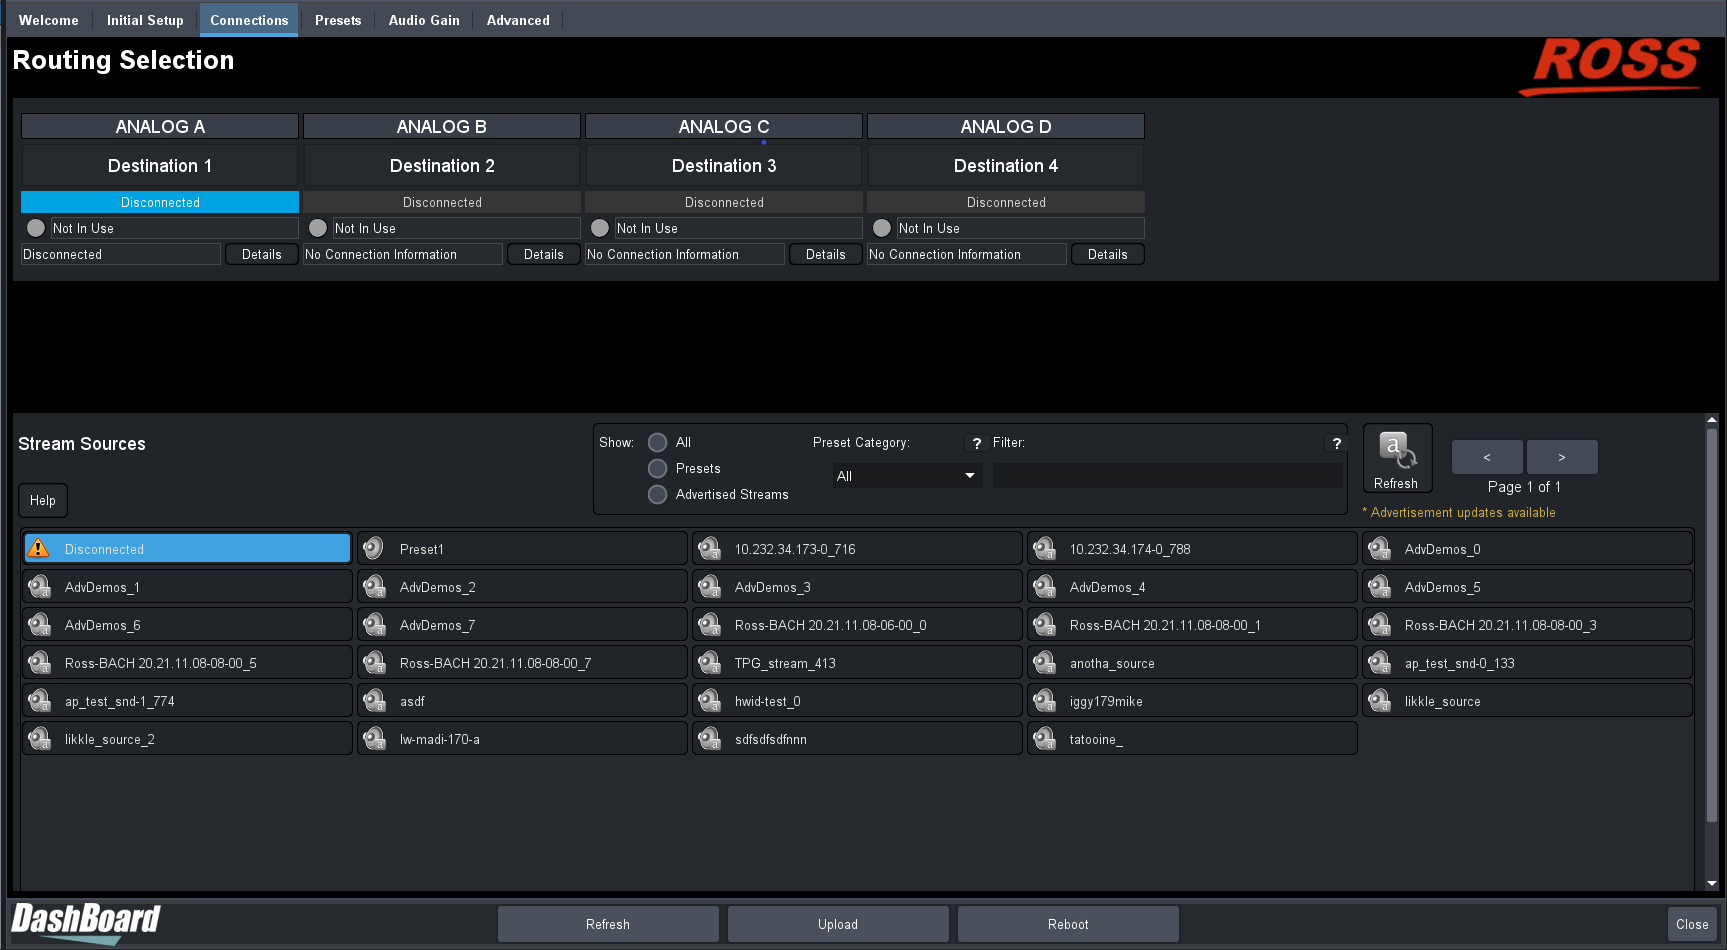Screen dimensions: 1727x950
Task: Click the help icon beside Preset Category
Action: pos(977,443)
